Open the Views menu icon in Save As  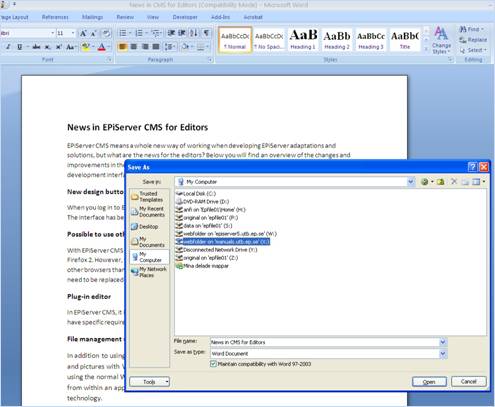coord(479,182)
